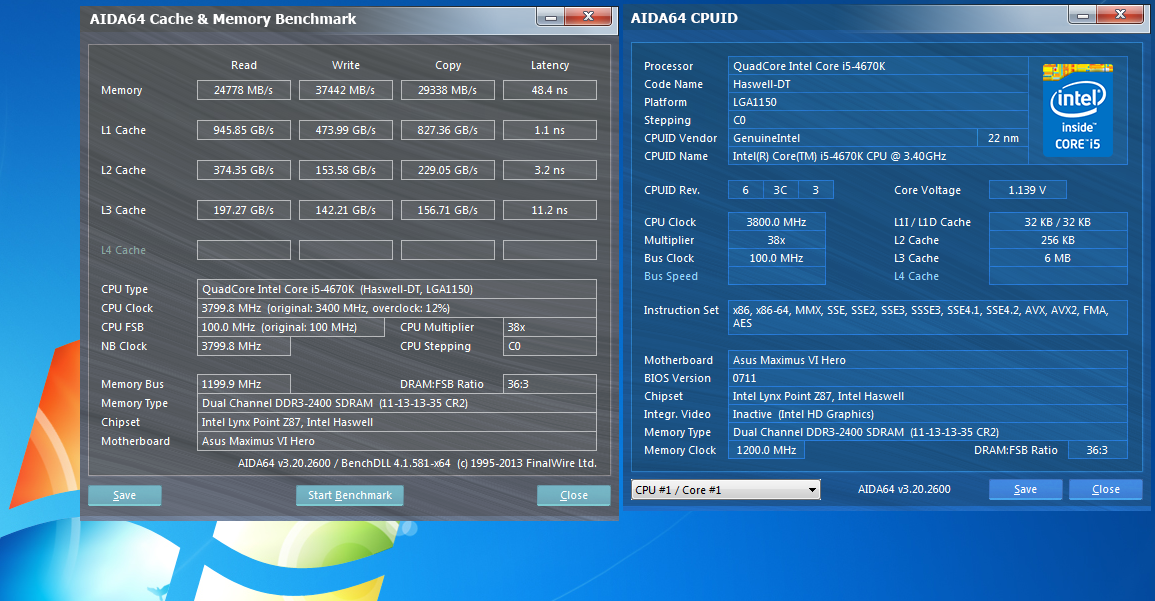This screenshot has height=601, width=1155.
Task: Click the L2 Cache value 256 KB
Action: [x=1058, y=240]
